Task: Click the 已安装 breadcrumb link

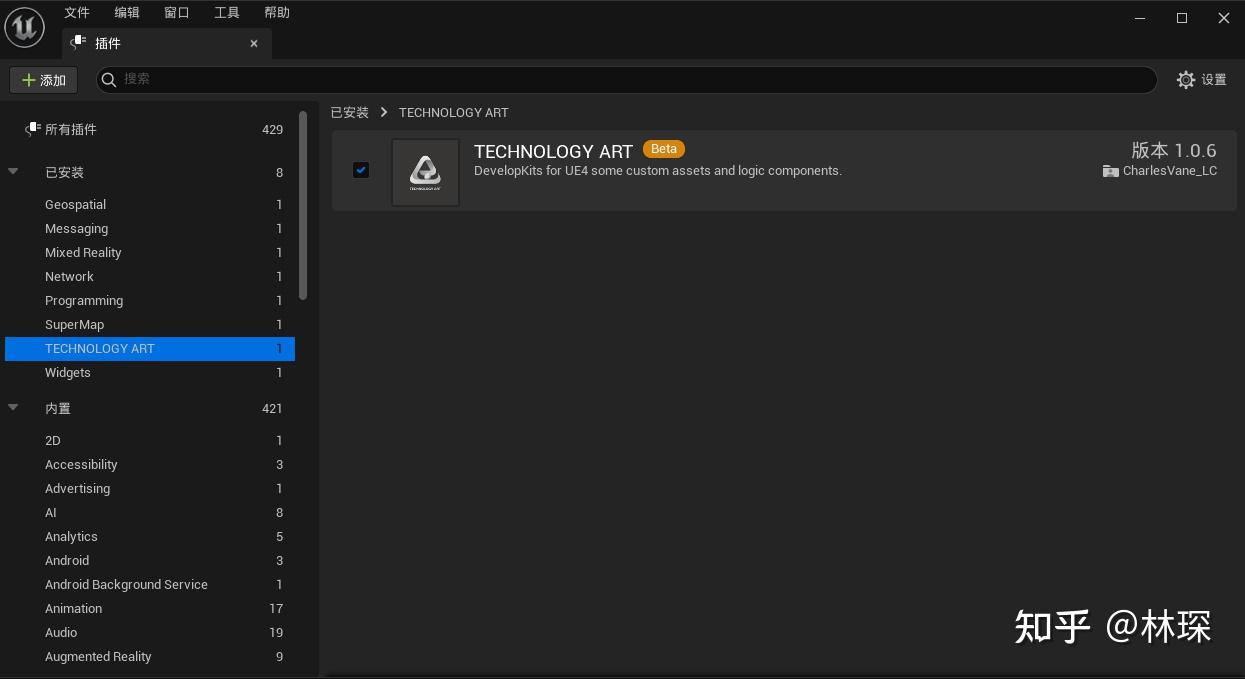Action: 349,112
